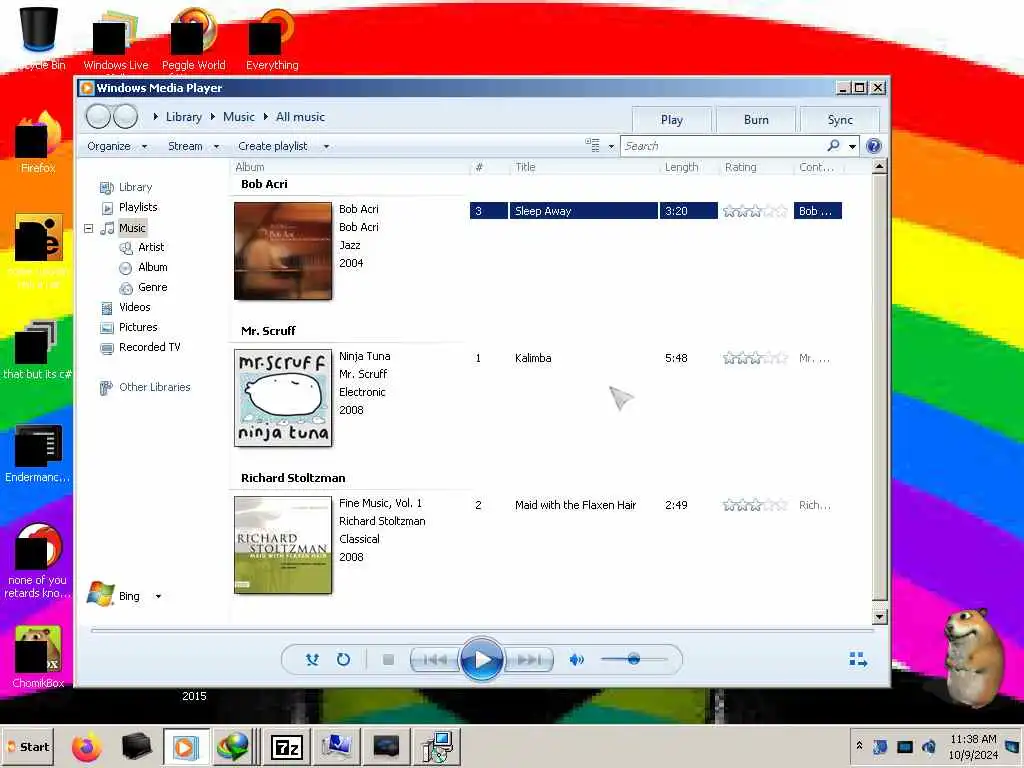Sort by the Rating column header

[741, 167]
